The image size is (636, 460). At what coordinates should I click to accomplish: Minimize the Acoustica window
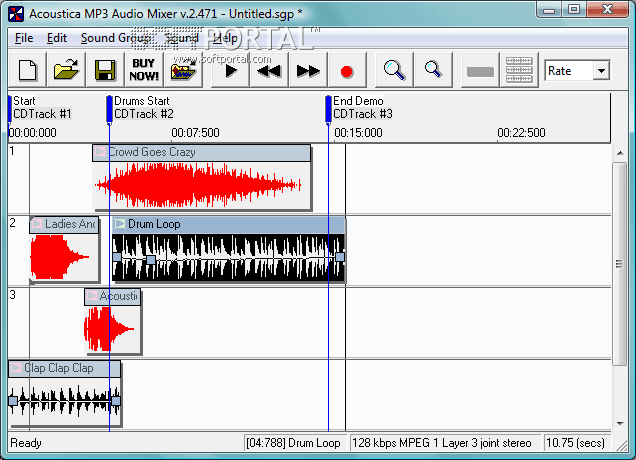(549, 10)
